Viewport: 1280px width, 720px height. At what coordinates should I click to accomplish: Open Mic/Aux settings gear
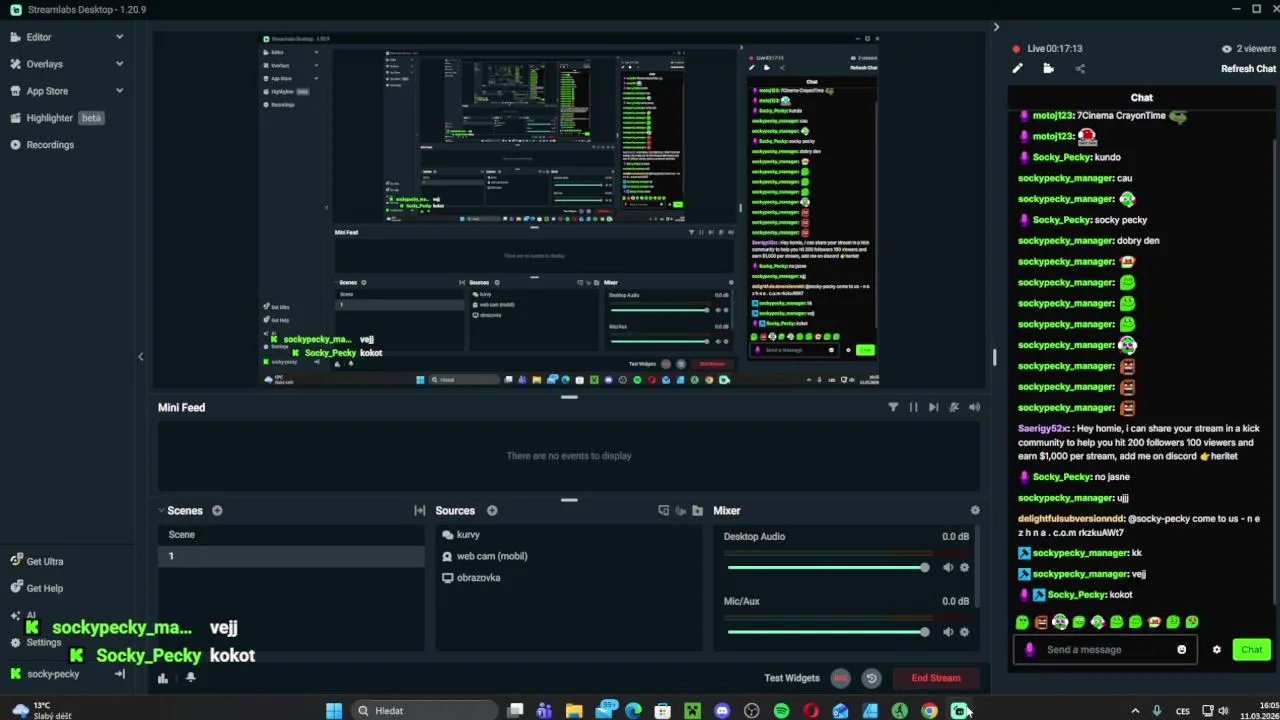point(964,632)
